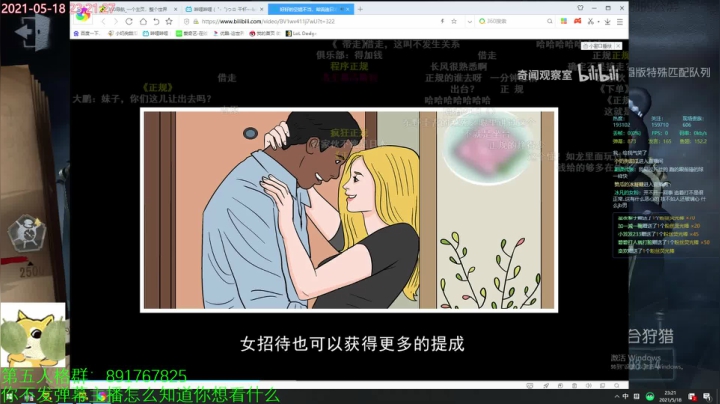The height and width of the screenshot is (404, 720).
Task: Close the second browser tab
Action: (262, 9)
